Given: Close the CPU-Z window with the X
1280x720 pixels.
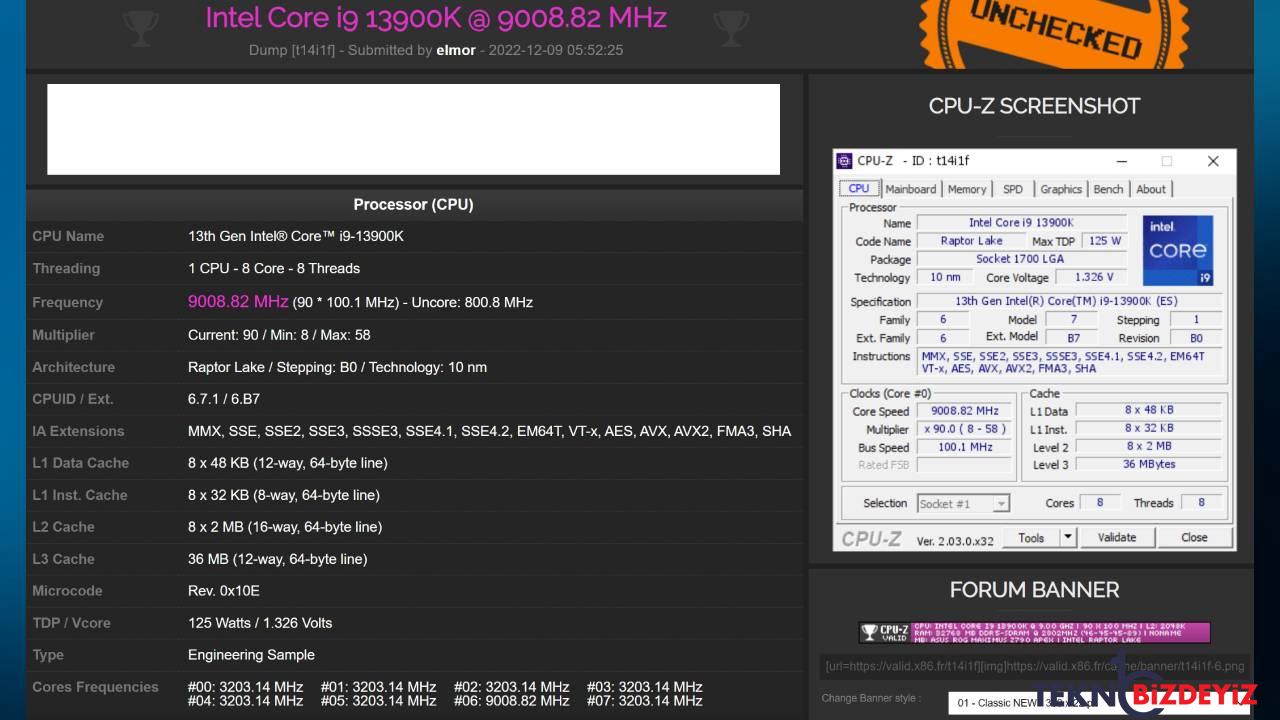Looking at the screenshot, I should click(1213, 161).
